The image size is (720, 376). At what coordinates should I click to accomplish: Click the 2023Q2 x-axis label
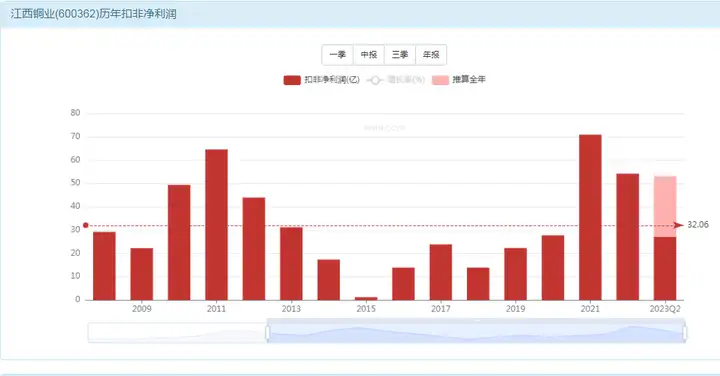click(665, 309)
